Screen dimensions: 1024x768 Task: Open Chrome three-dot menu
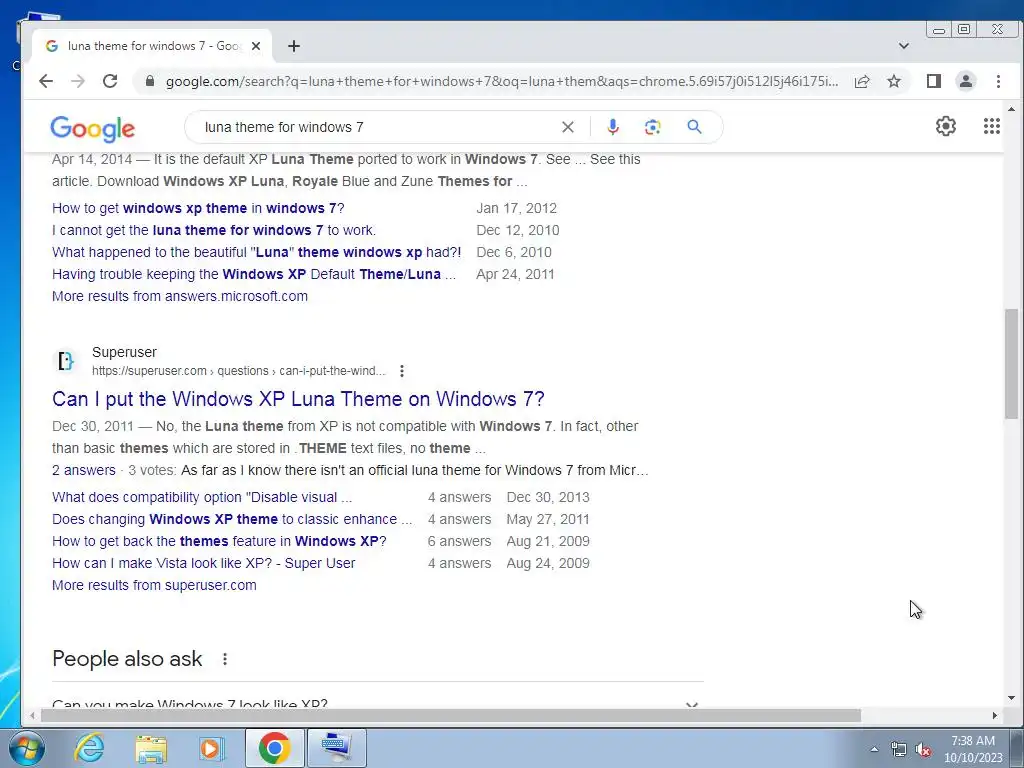(998, 81)
